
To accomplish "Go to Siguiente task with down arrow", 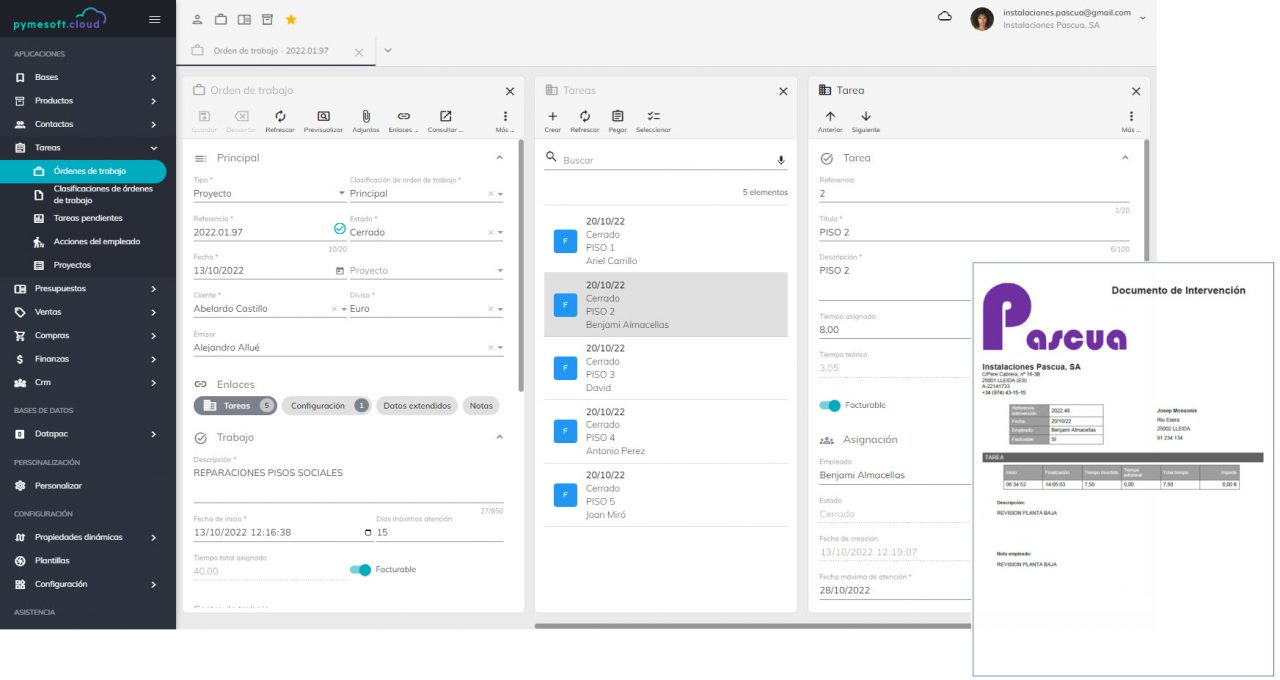I will point(865,117).
